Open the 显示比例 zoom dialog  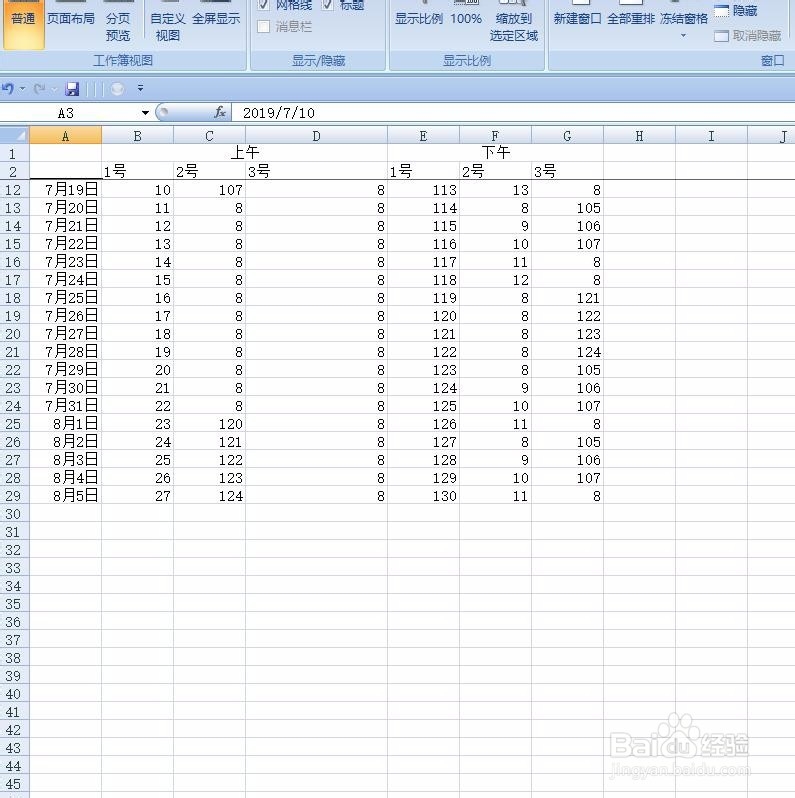pyautogui.click(x=419, y=19)
